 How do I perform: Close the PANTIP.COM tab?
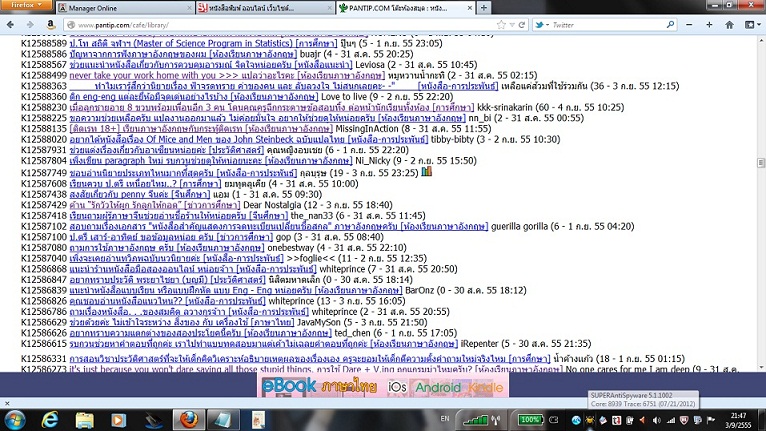(469, 8)
